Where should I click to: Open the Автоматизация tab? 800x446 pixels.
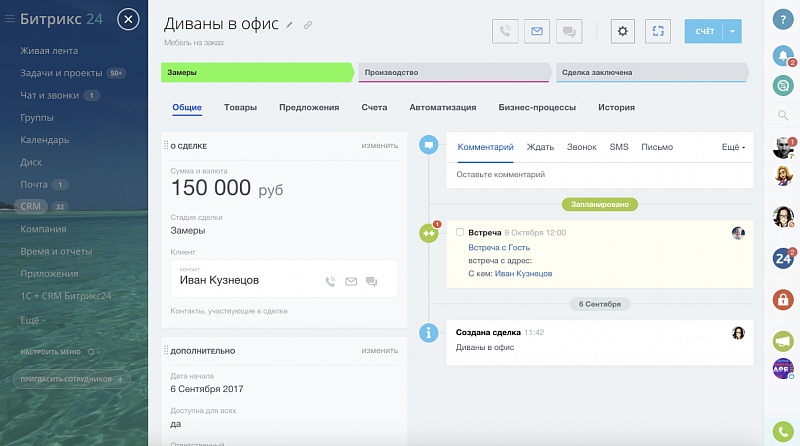click(x=442, y=107)
